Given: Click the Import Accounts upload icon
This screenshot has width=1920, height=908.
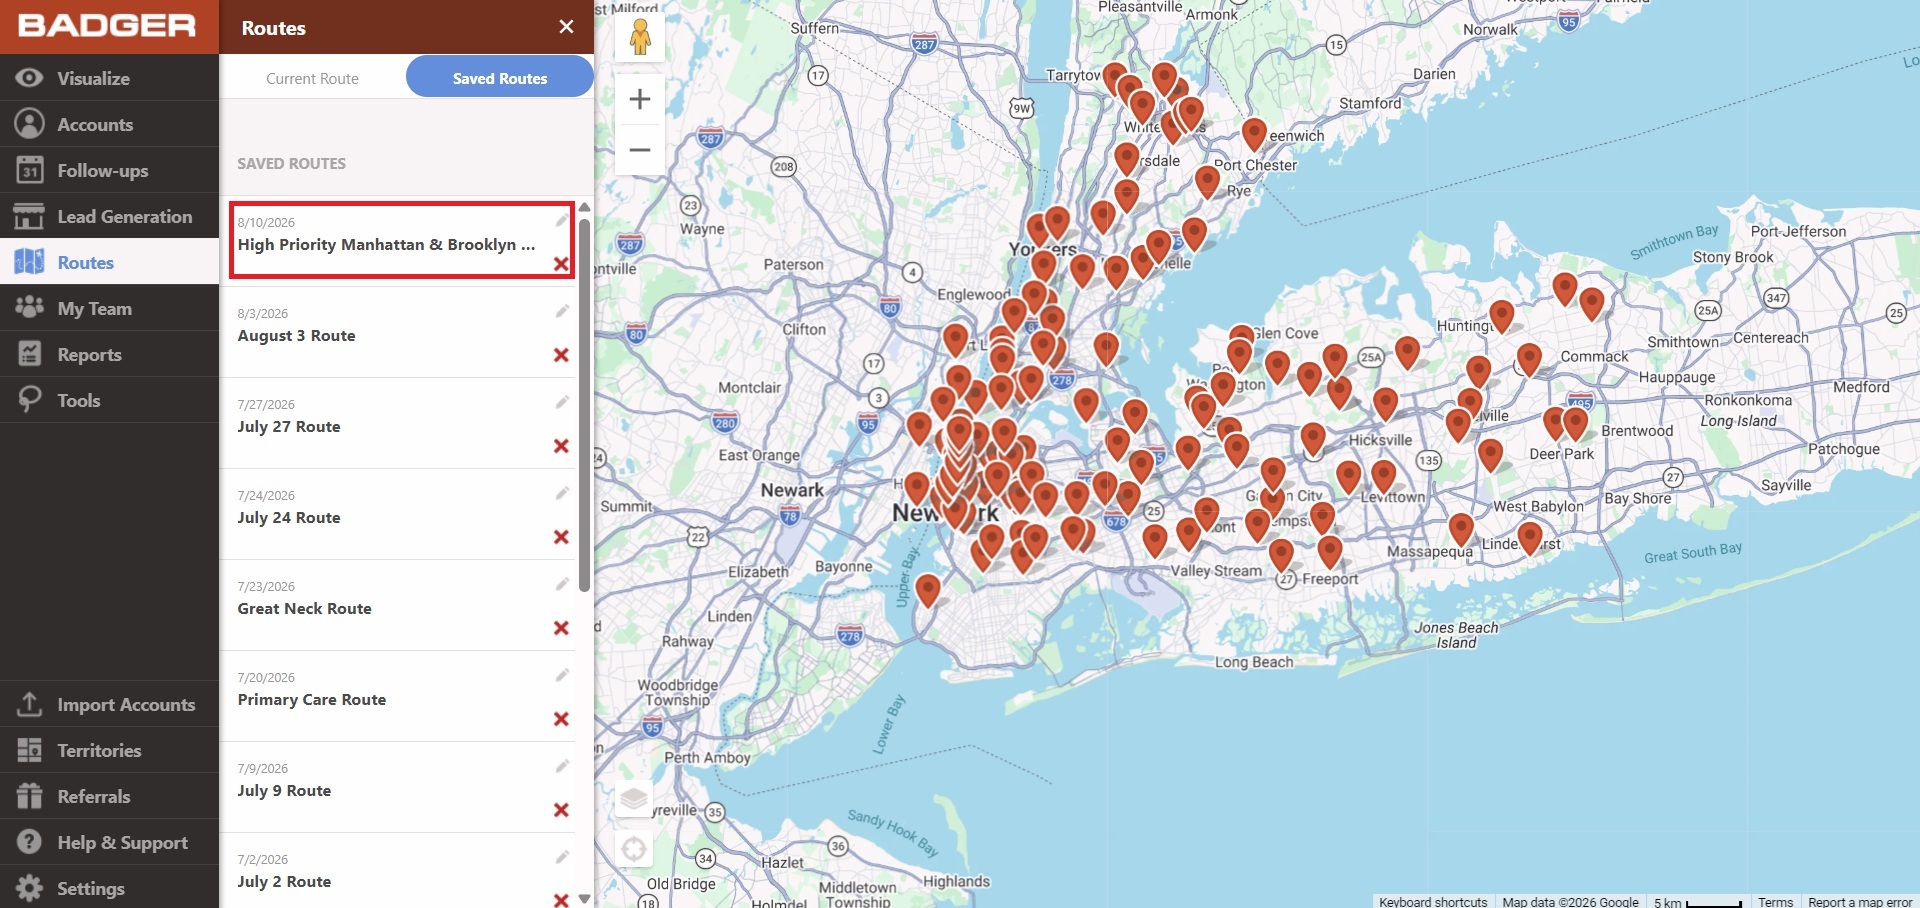Looking at the screenshot, I should point(30,704).
